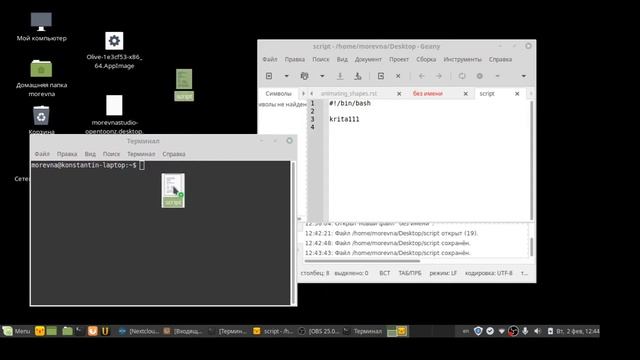Viewport: 640px width, 360px height.
Task: Open the Вид menu in Терминал
Action: [90, 154]
